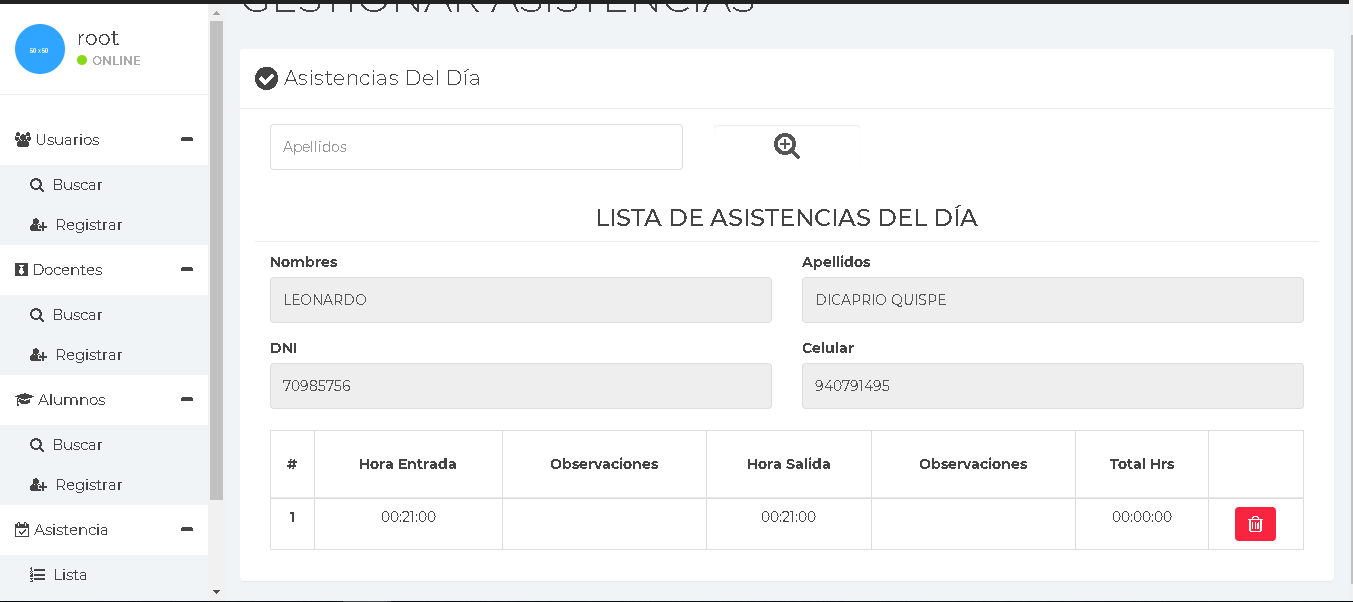The height and width of the screenshot is (602, 1353).
Task: Click the root user avatar
Action: click(x=40, y=49)
